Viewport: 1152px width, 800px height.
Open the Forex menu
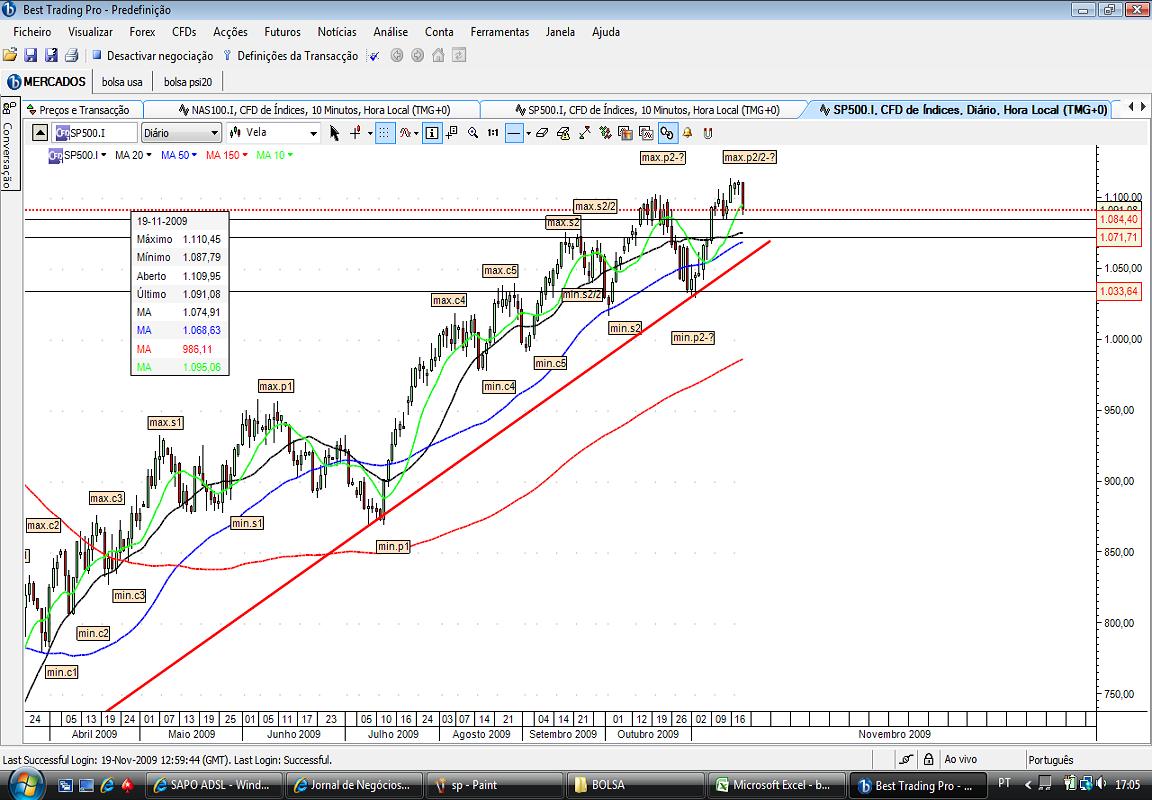(x=143, y=32)
